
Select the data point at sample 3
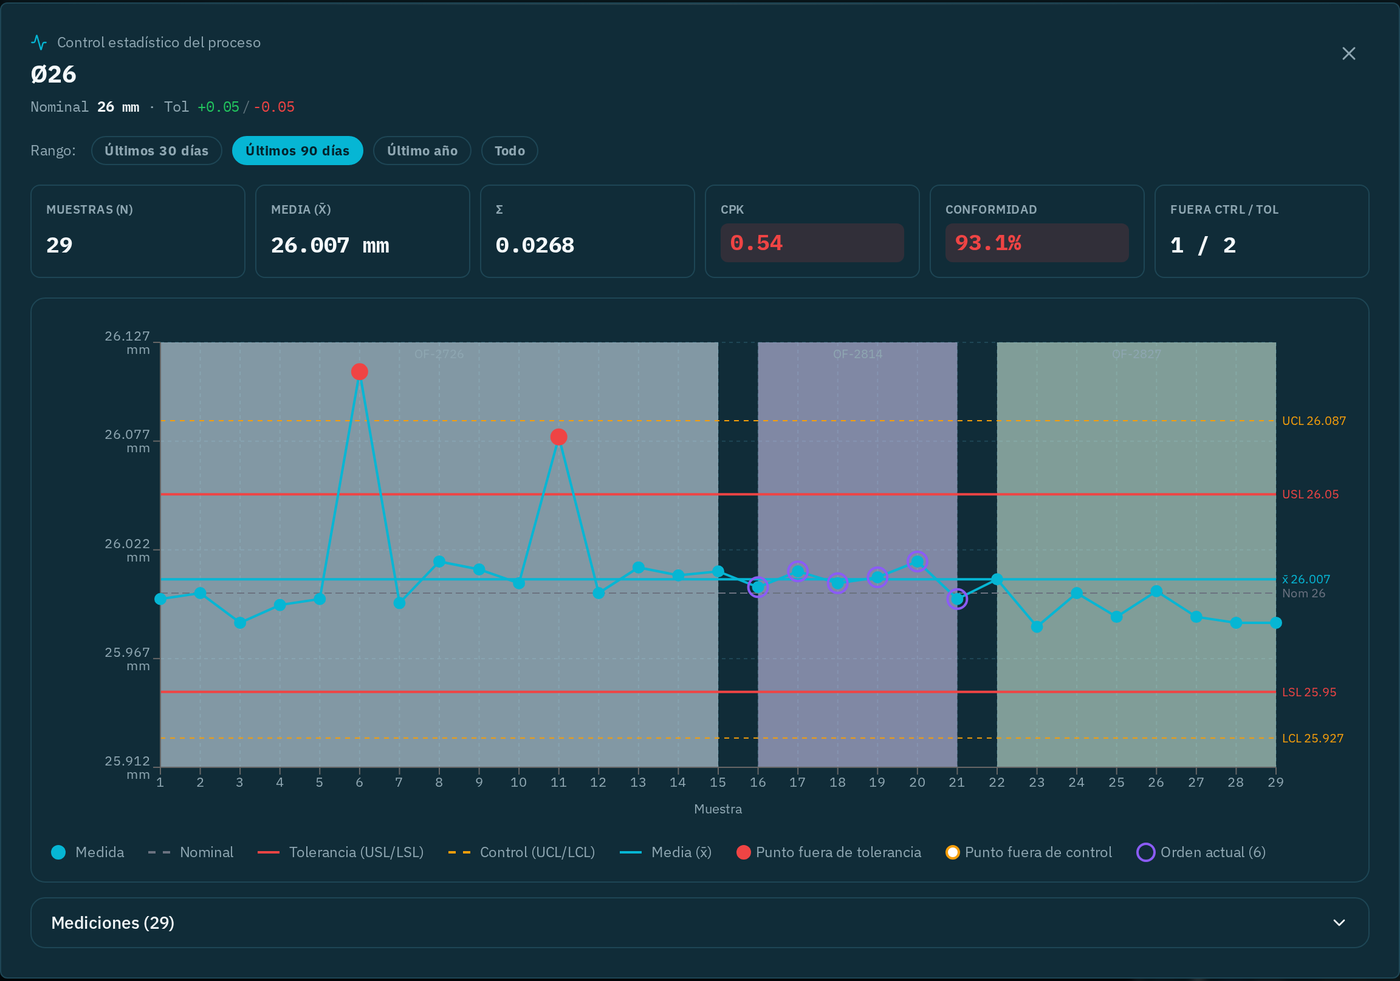pos(240,622)
